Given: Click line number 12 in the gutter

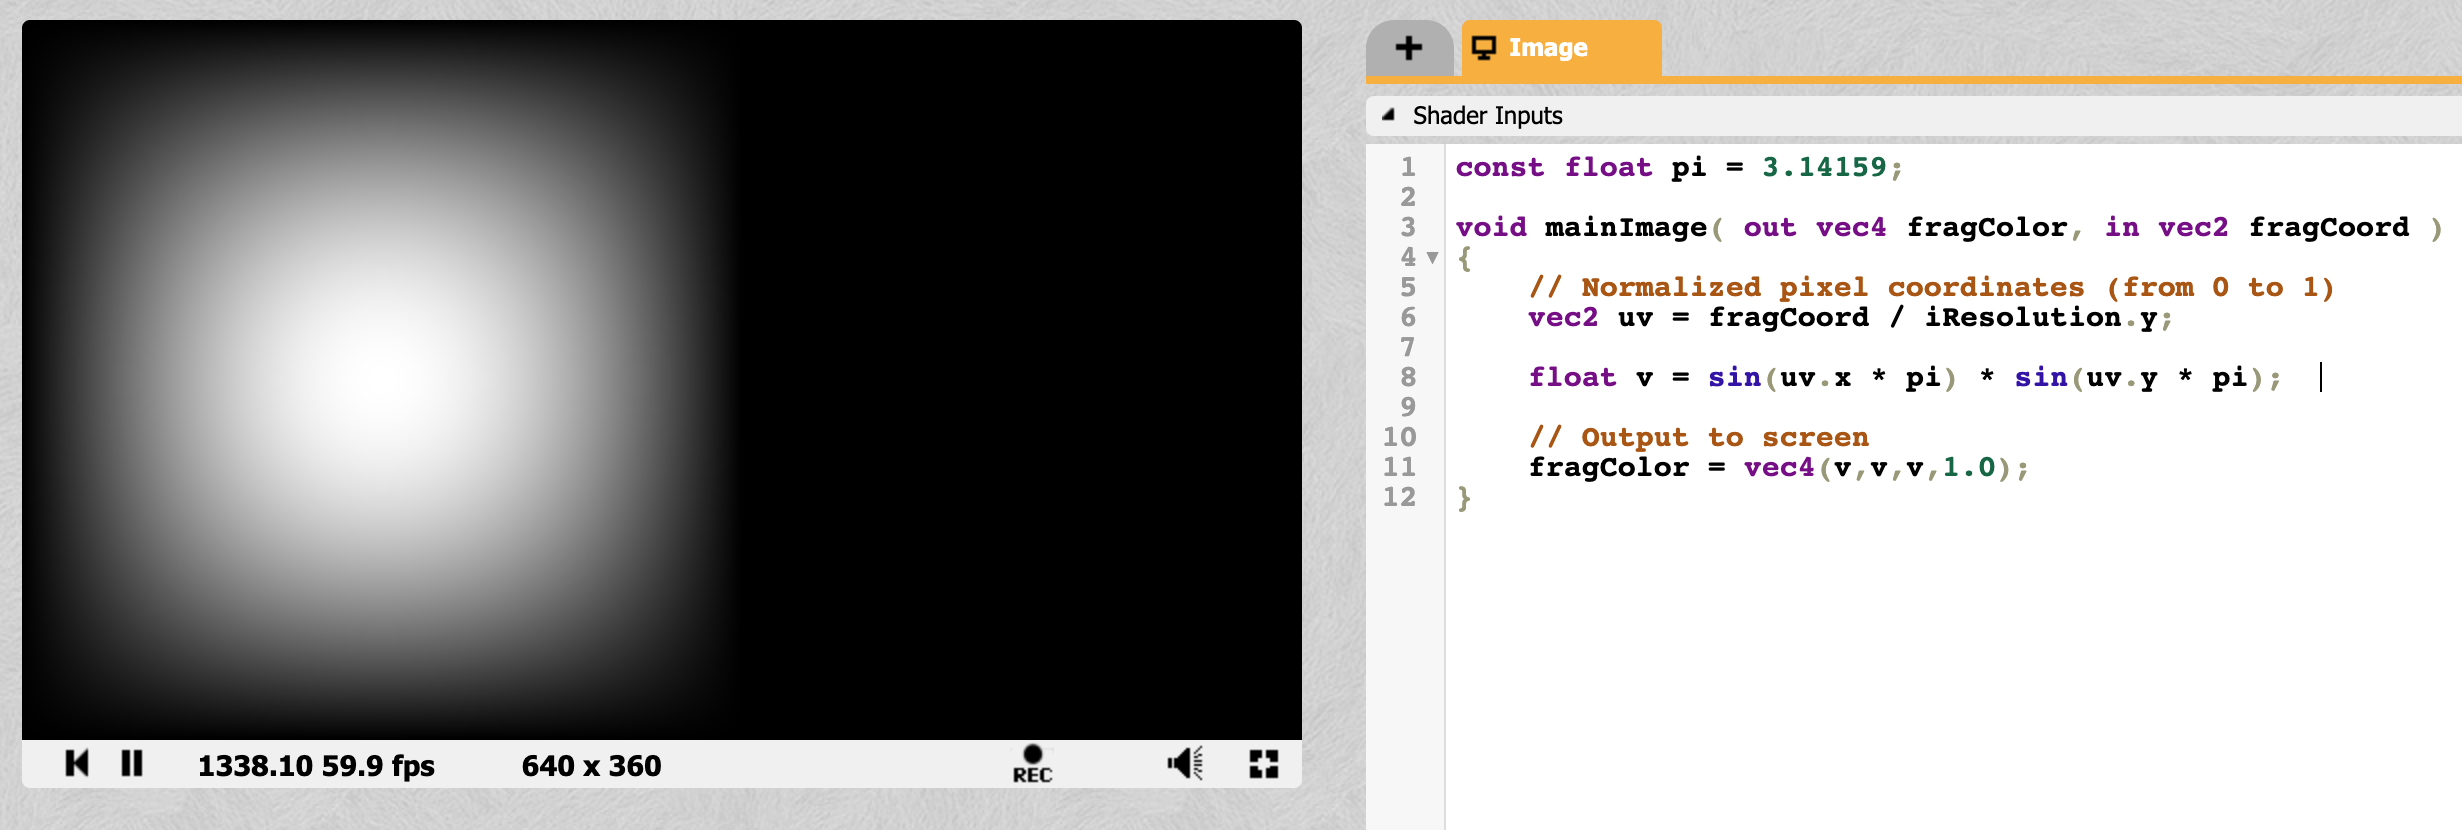Looking at the screenshot, I should point(1399,497).
